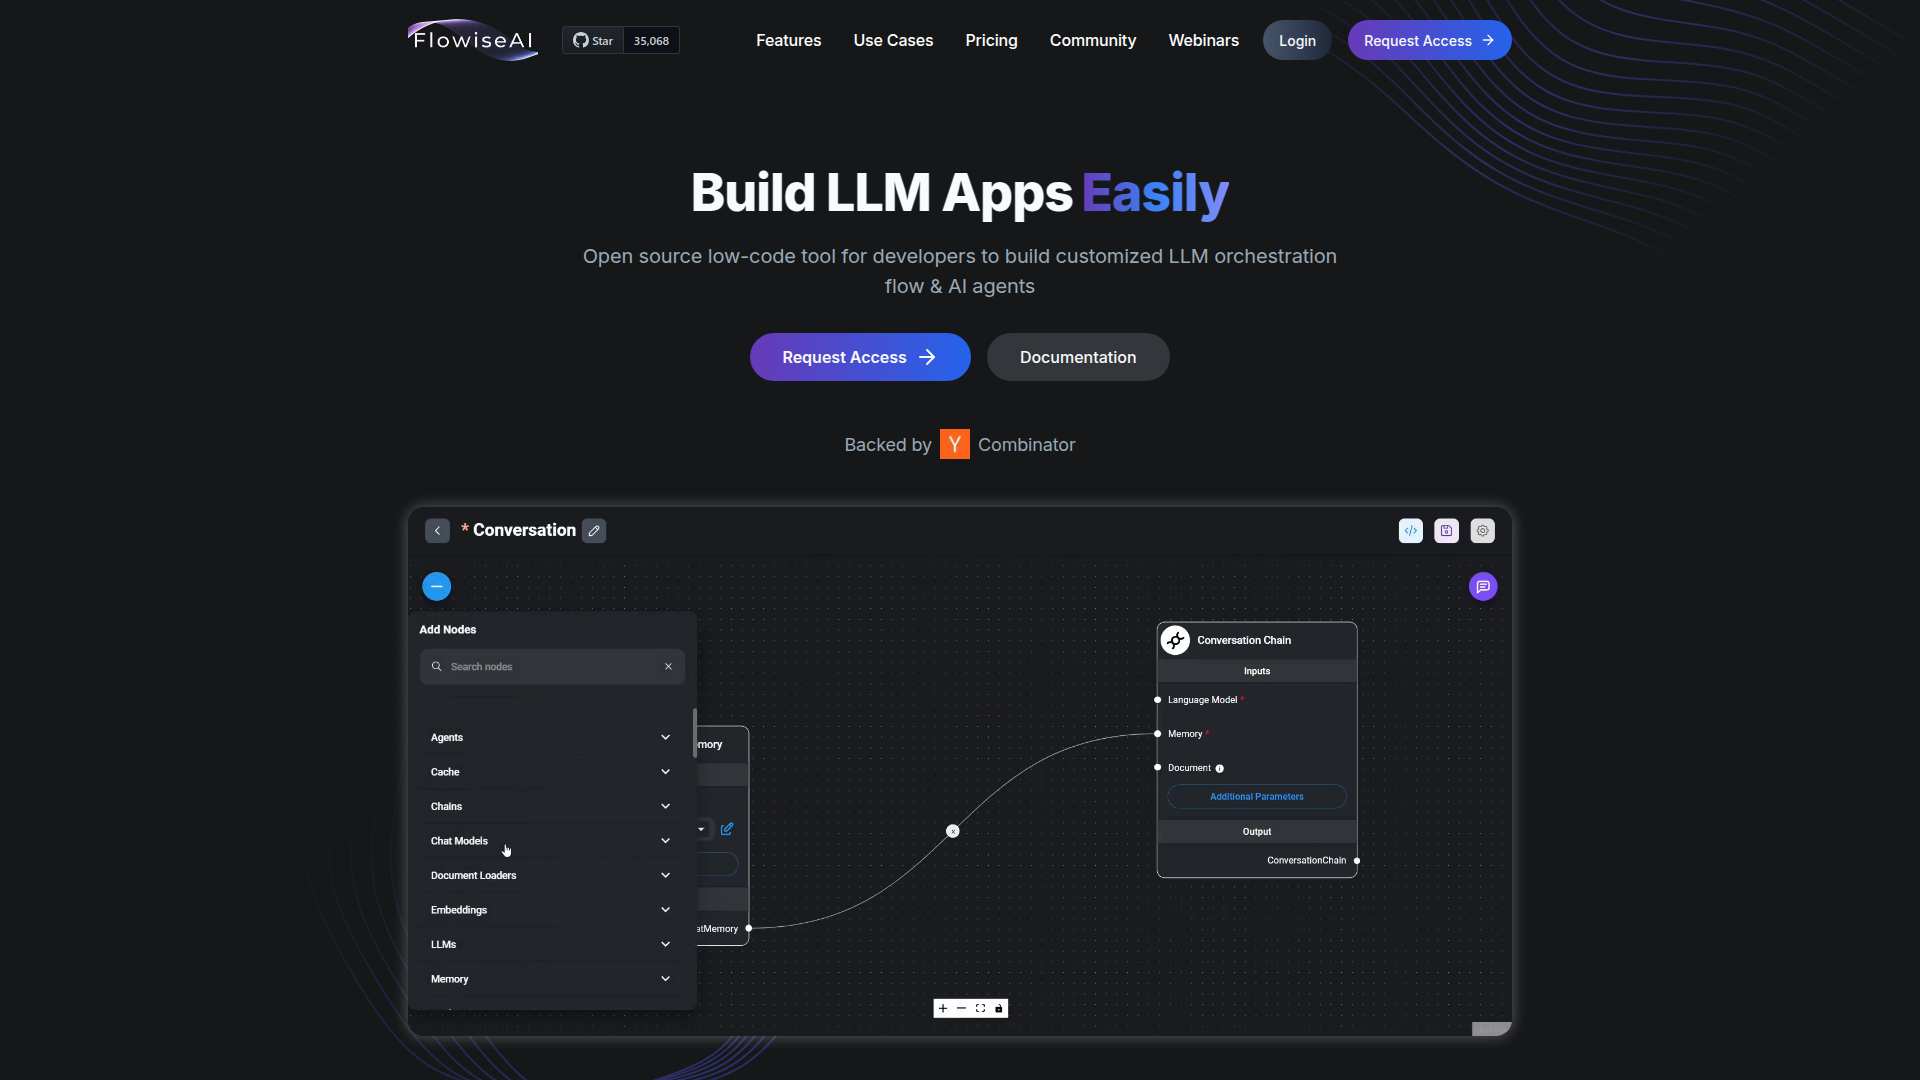Click the Conversation Chain node icon

(x=1176, y=640)
